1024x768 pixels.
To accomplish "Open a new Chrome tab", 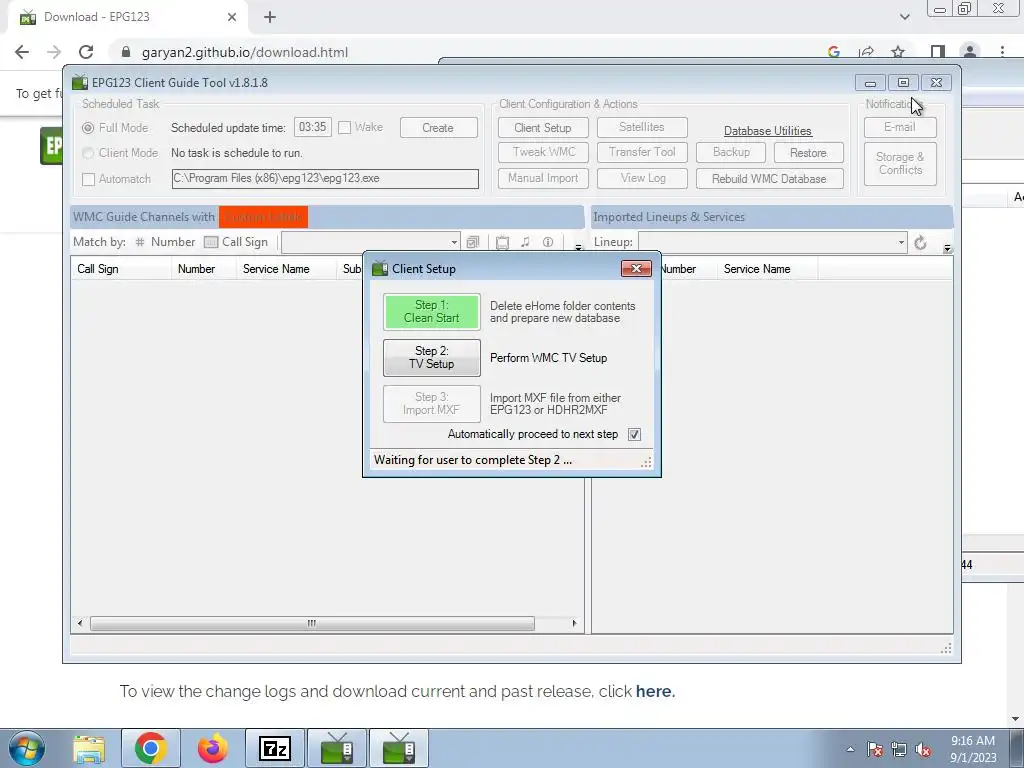I will point(270,17).
